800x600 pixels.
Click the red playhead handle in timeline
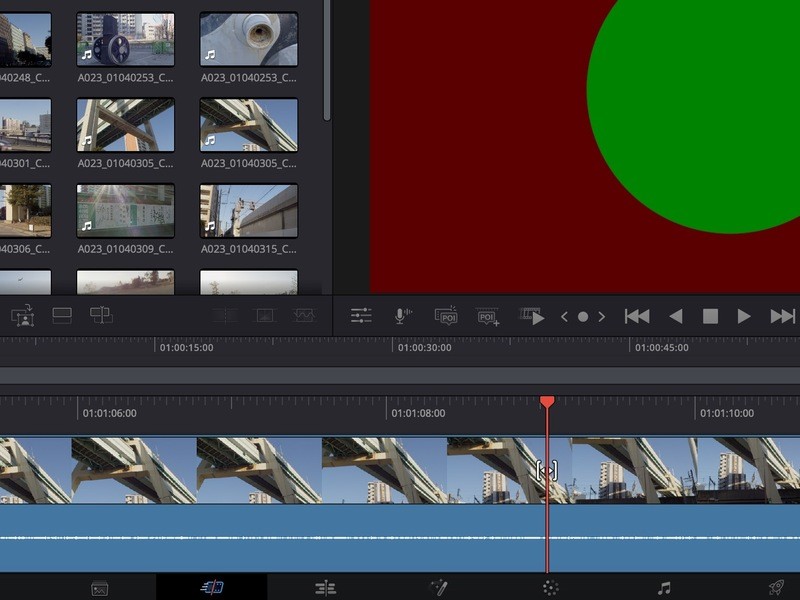point(547,402)
